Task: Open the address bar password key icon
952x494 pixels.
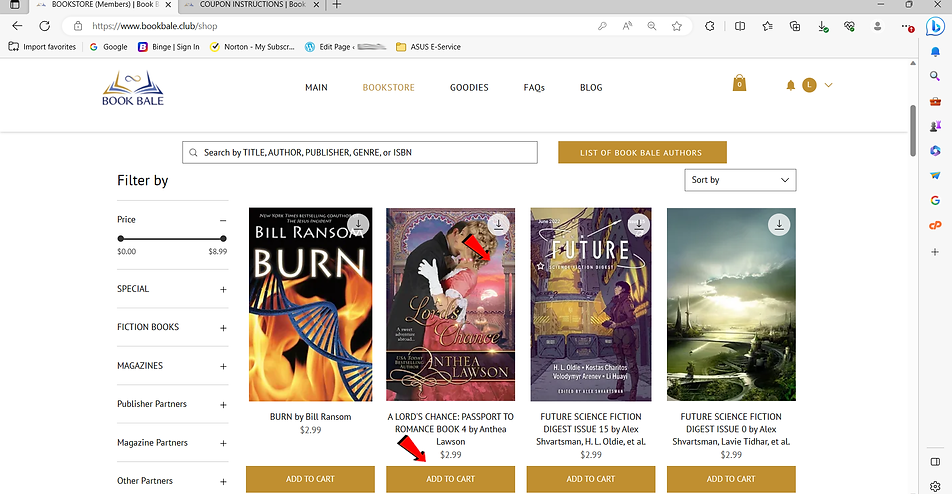Action: tap(602, 26)
